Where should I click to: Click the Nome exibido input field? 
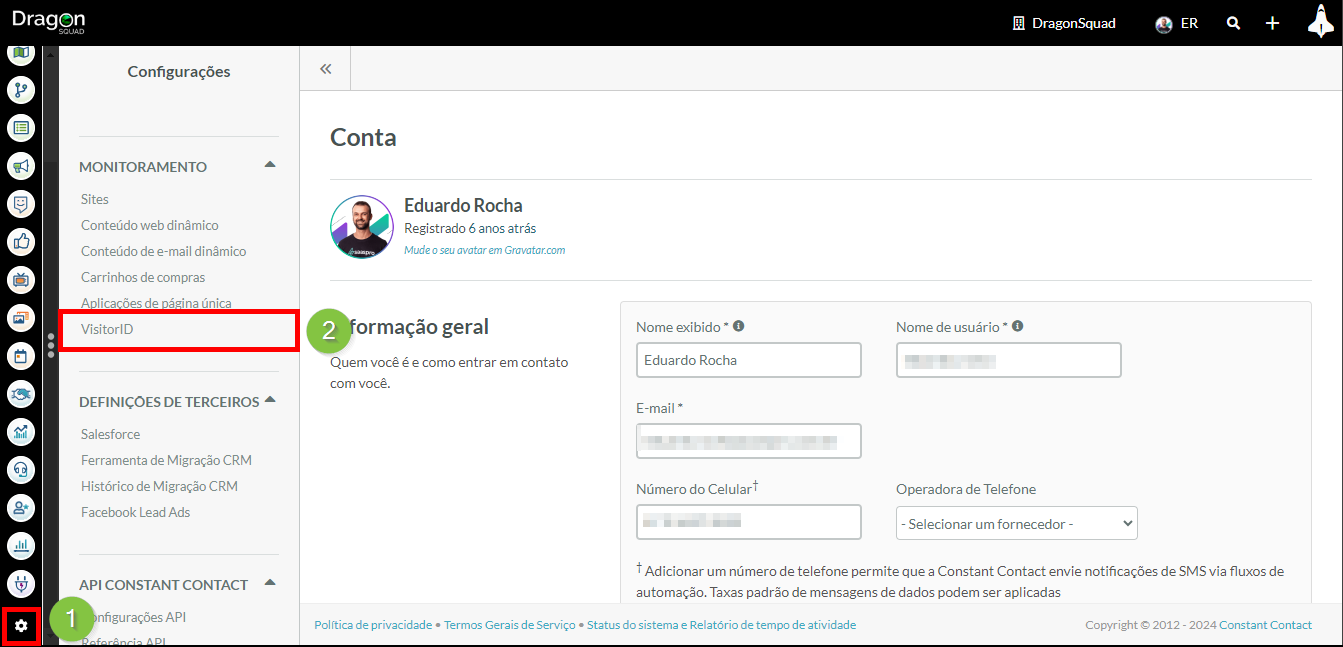[x=749, y=360]
